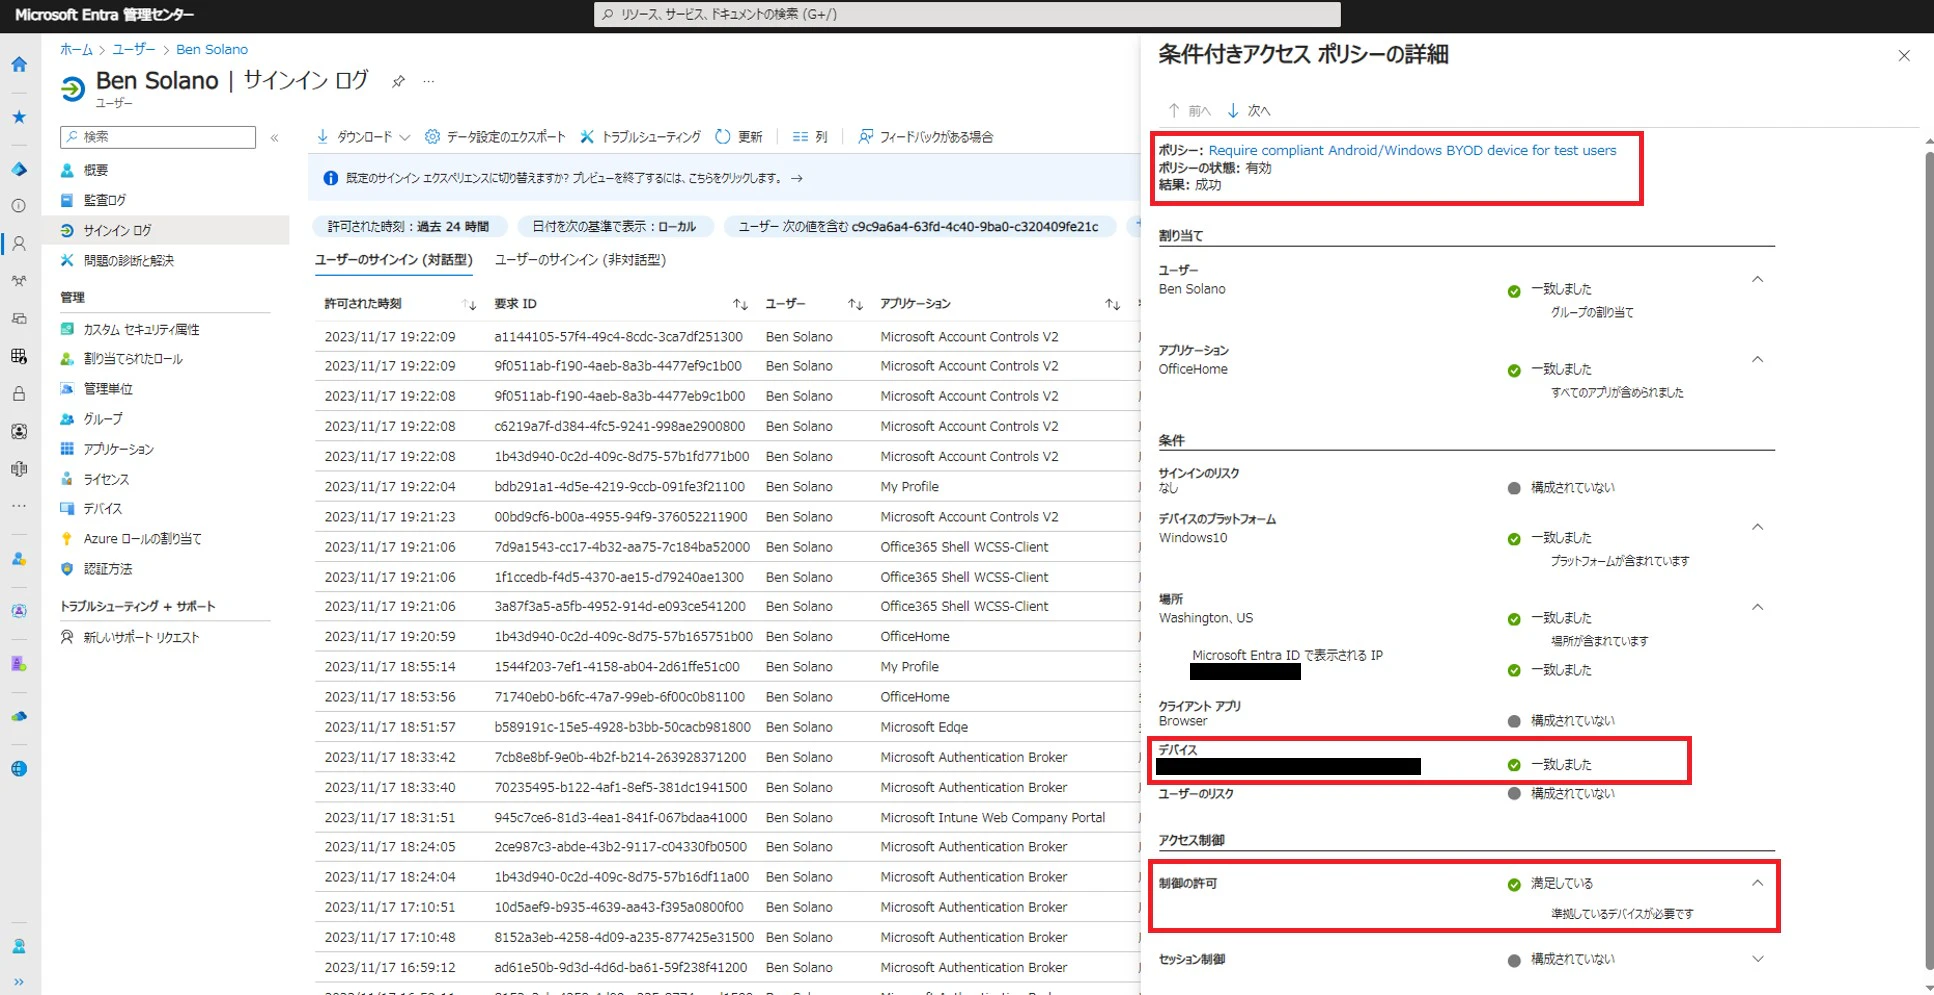Collapse the resource menu with double chevron

click(274, 138)
